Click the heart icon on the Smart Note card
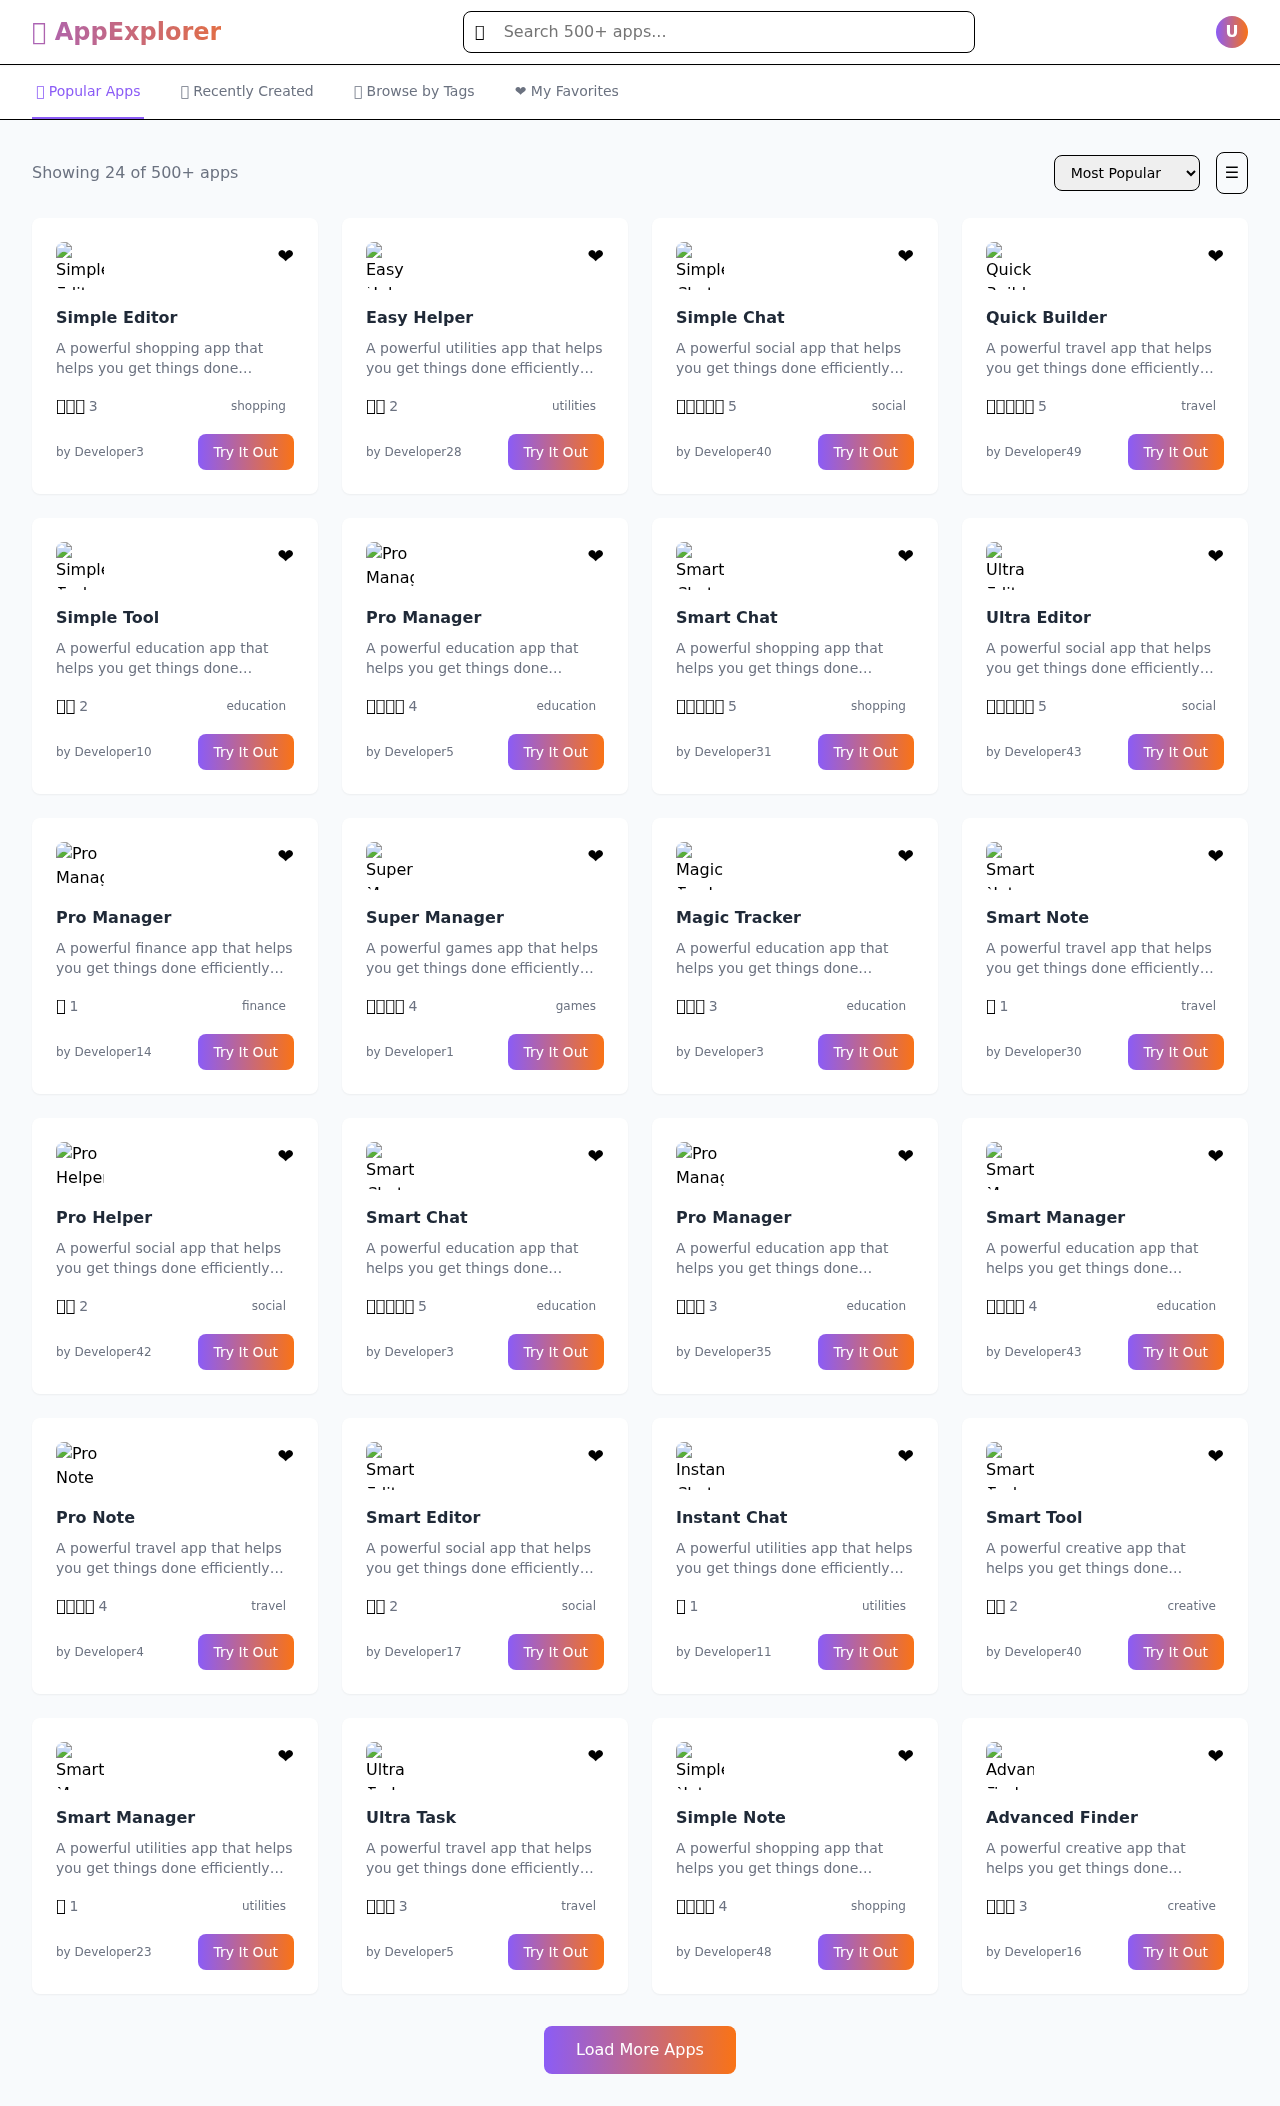 pyautogui.click(x=1215, y=855)
